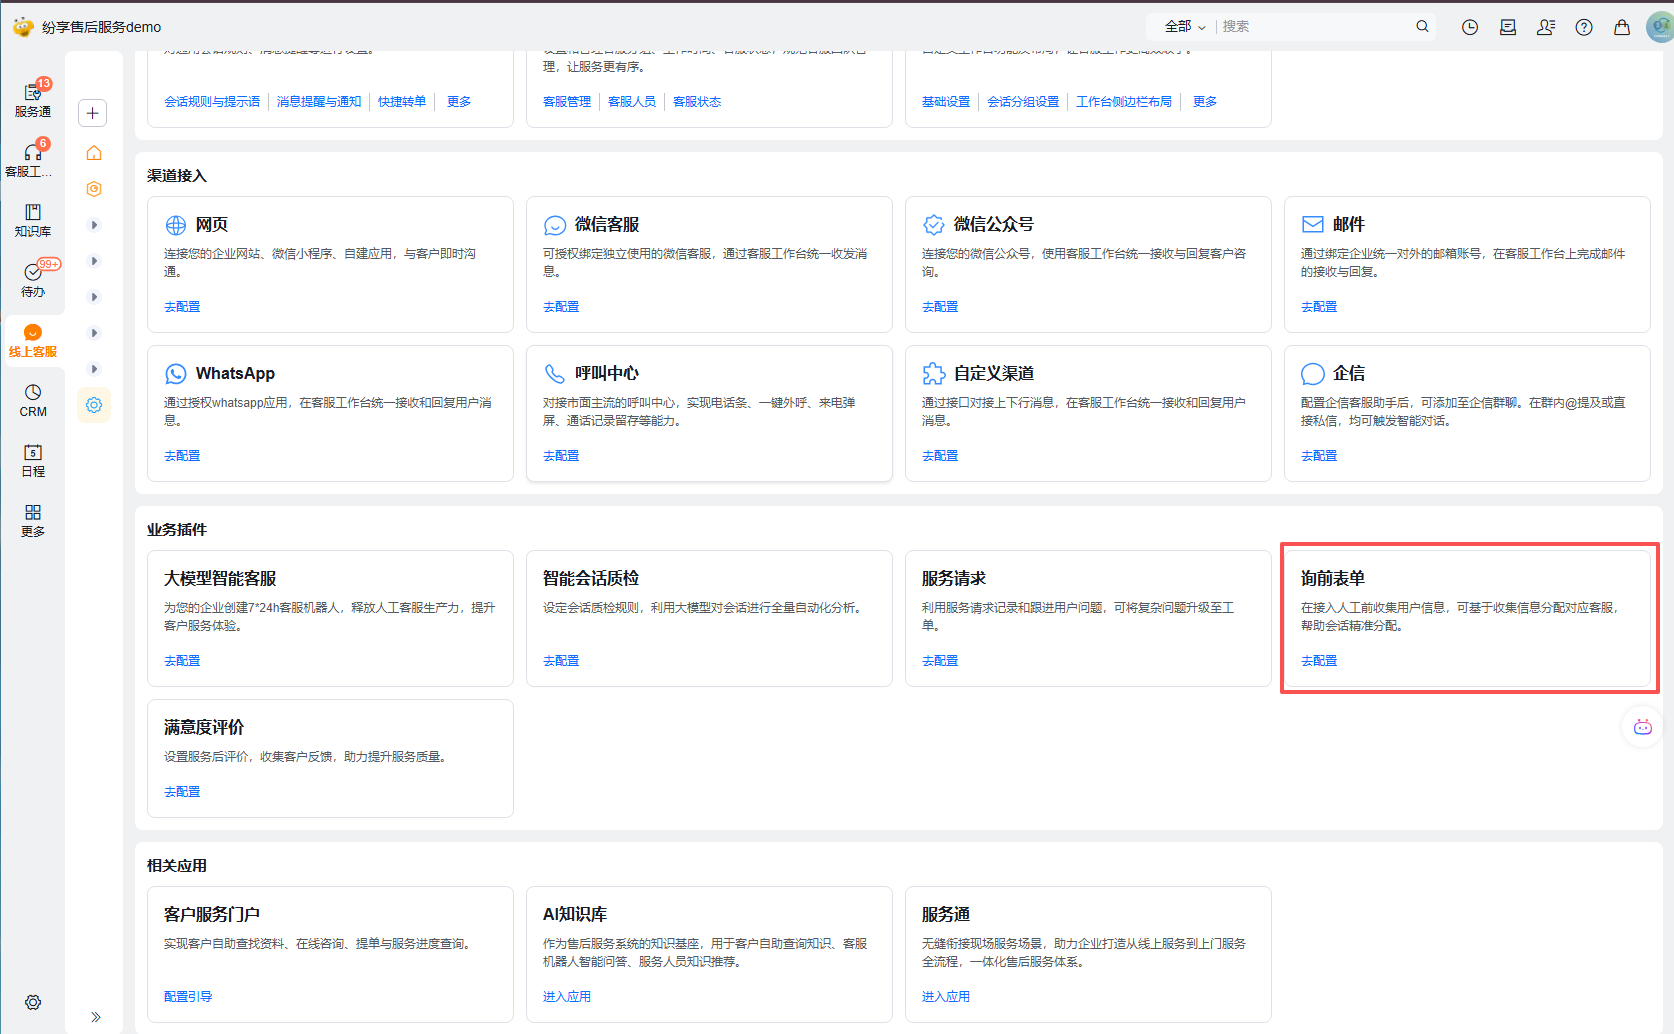The image size is (1674, 1034).
Task: Expand the secondary sidebar with double chevron
Action: point(96,1017)
